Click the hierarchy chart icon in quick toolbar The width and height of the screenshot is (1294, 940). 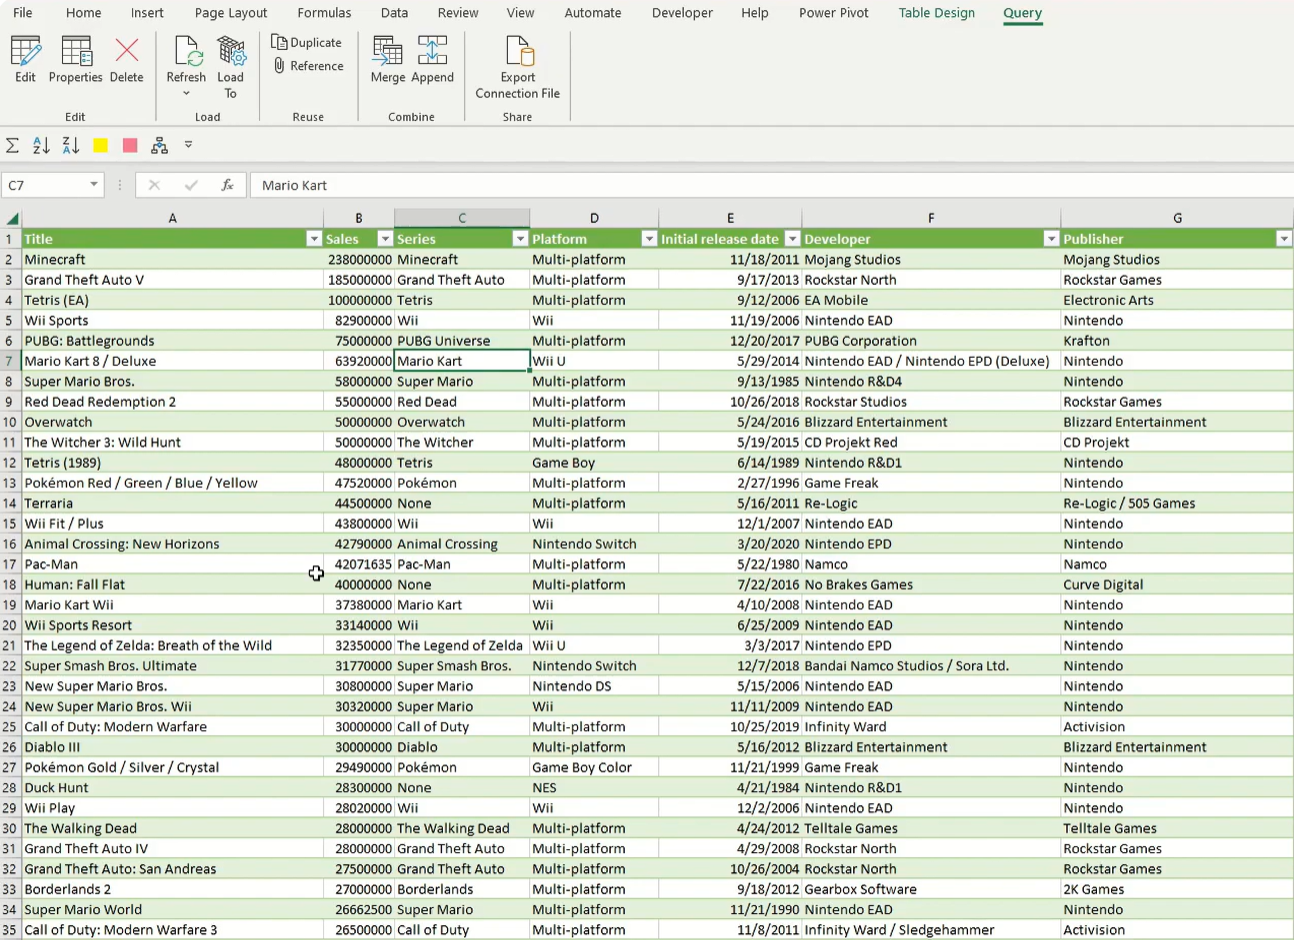(x=159, y=145)
